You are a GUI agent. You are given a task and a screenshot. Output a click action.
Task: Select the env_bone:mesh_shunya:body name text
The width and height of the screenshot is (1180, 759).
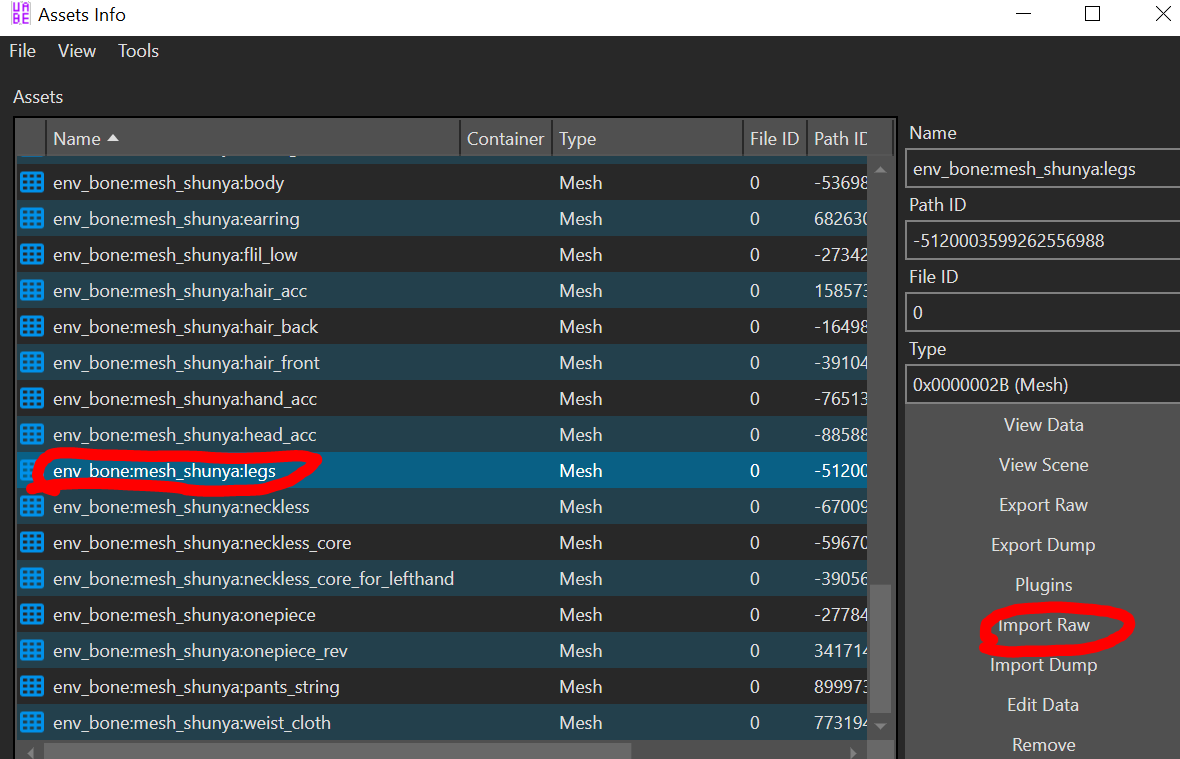169,183
